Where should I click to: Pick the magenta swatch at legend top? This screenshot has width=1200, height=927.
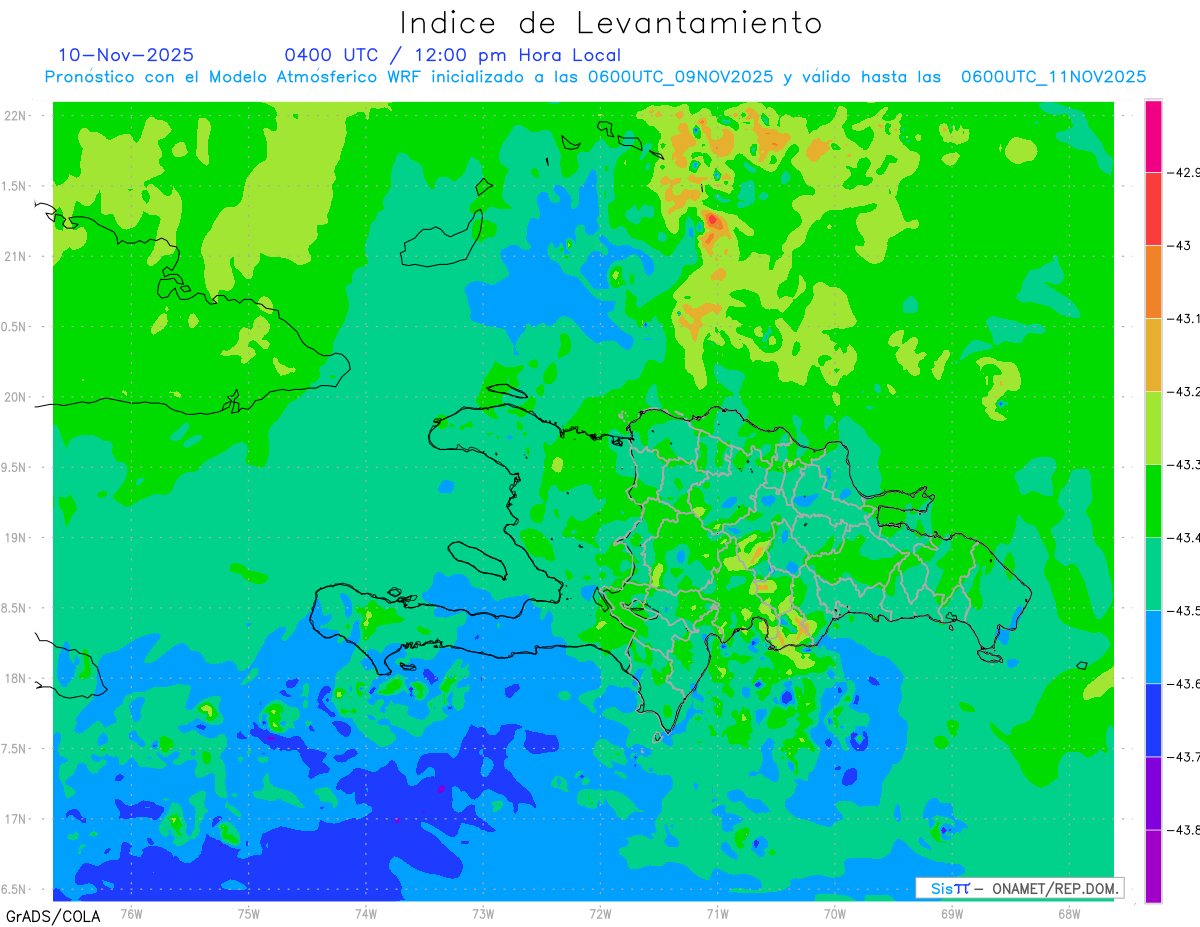click(x=1153, y=136)
